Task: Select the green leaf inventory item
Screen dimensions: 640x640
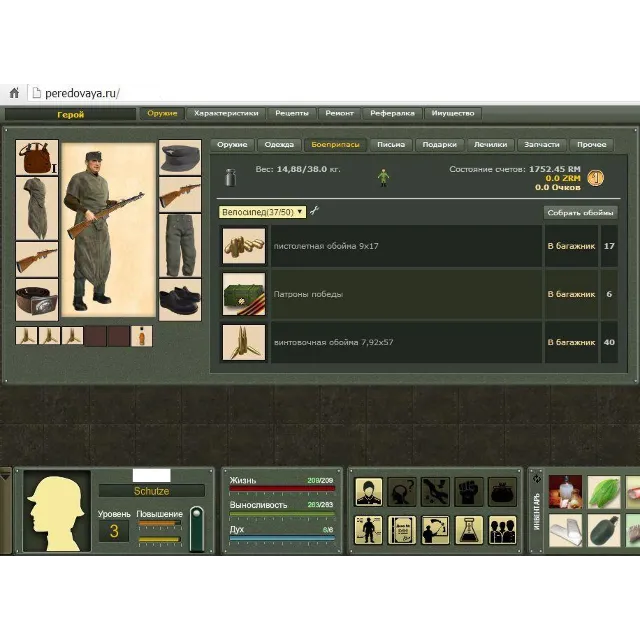Action: (604, 492)
